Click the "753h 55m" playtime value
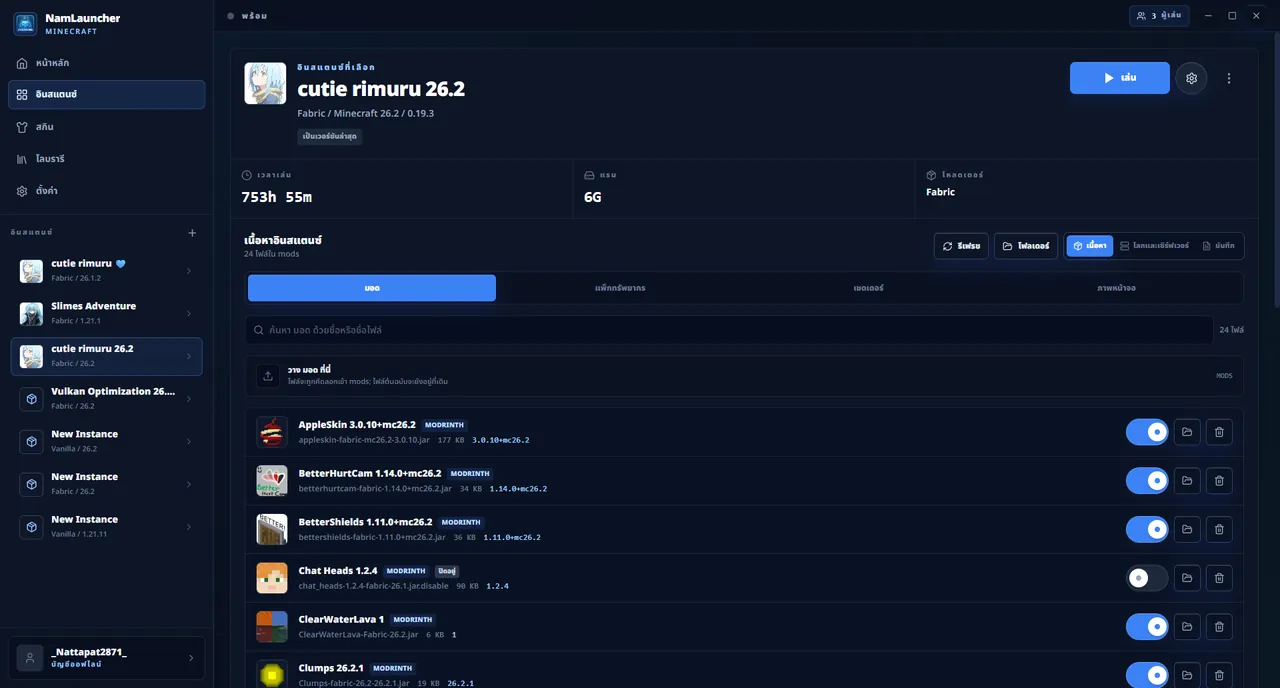Screen dimensions: 1280x688 [x=277, y=197]
